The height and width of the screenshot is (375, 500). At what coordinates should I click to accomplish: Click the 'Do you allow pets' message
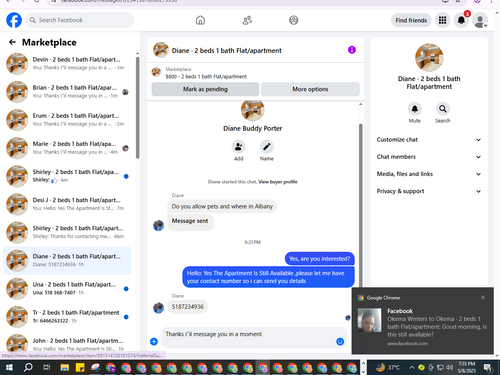(x=222, y=206)
